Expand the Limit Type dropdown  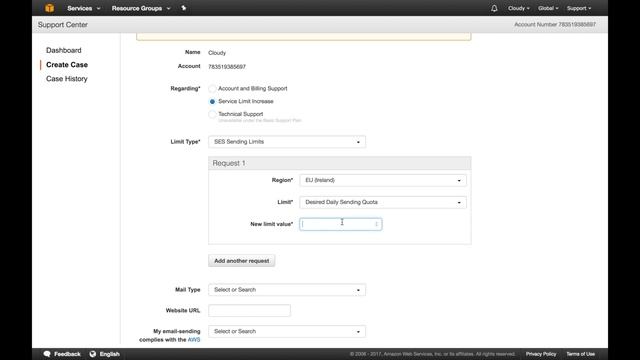(287, 142)
